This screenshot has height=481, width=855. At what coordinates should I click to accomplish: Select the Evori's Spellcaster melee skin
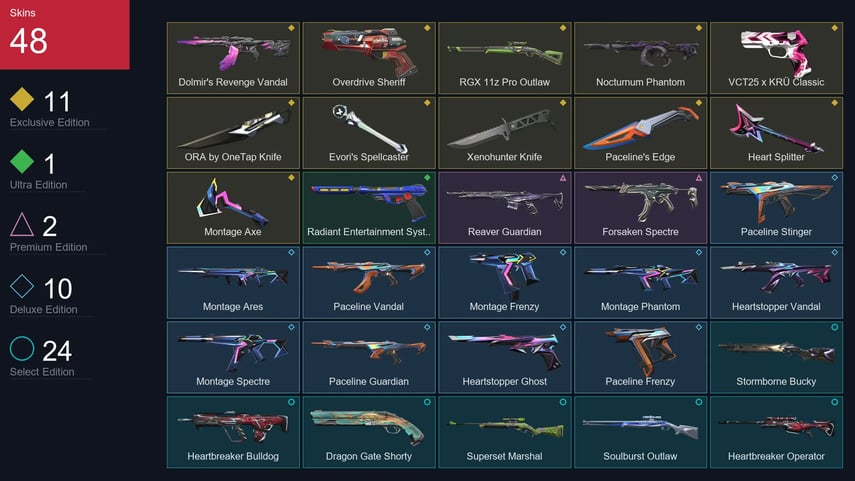point(369,133)
